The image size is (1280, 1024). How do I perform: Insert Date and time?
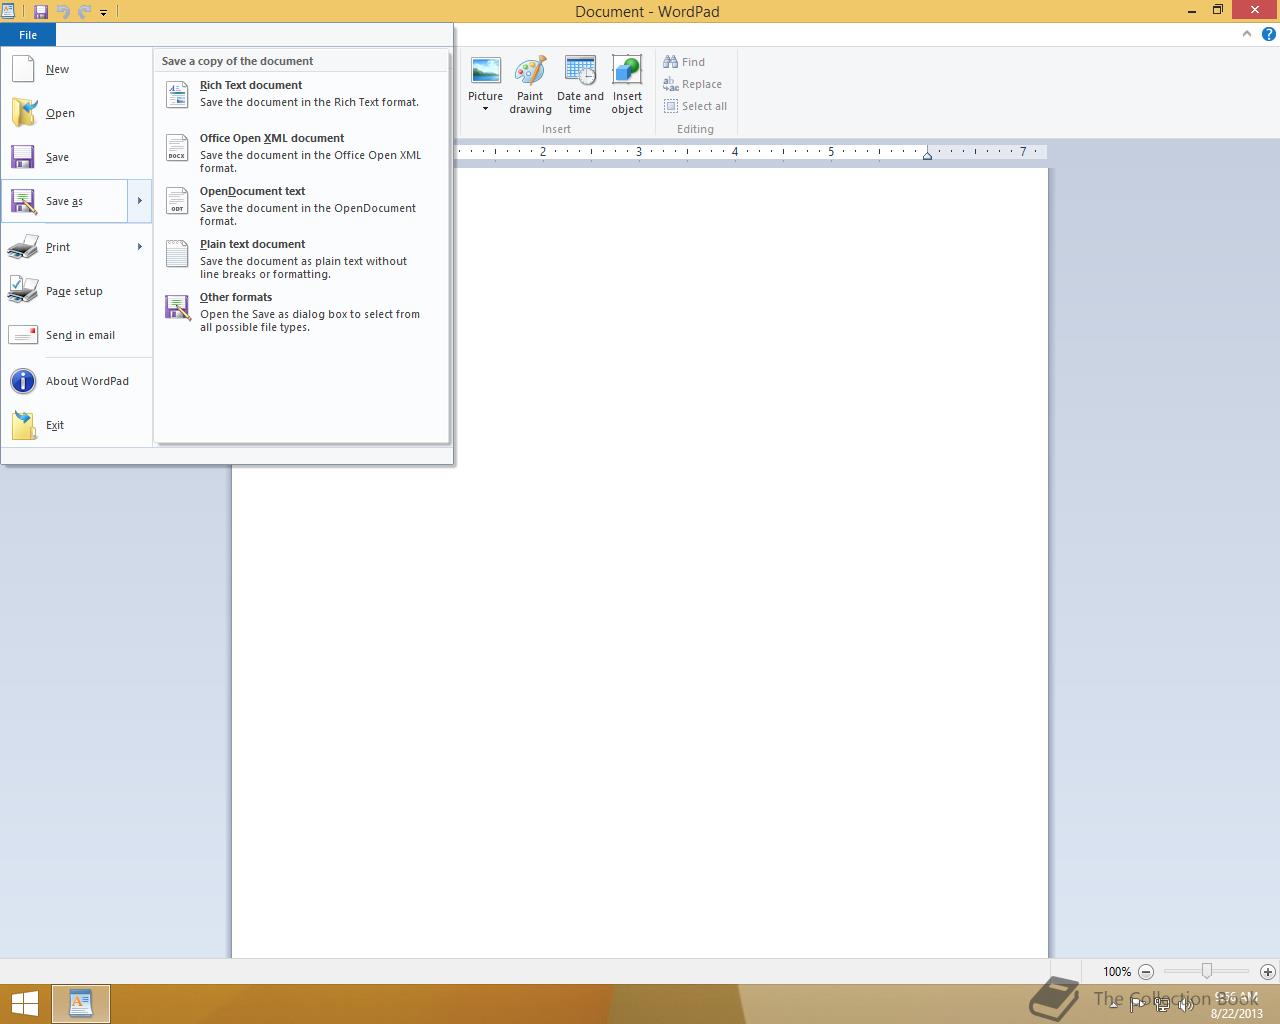point(580,85)
